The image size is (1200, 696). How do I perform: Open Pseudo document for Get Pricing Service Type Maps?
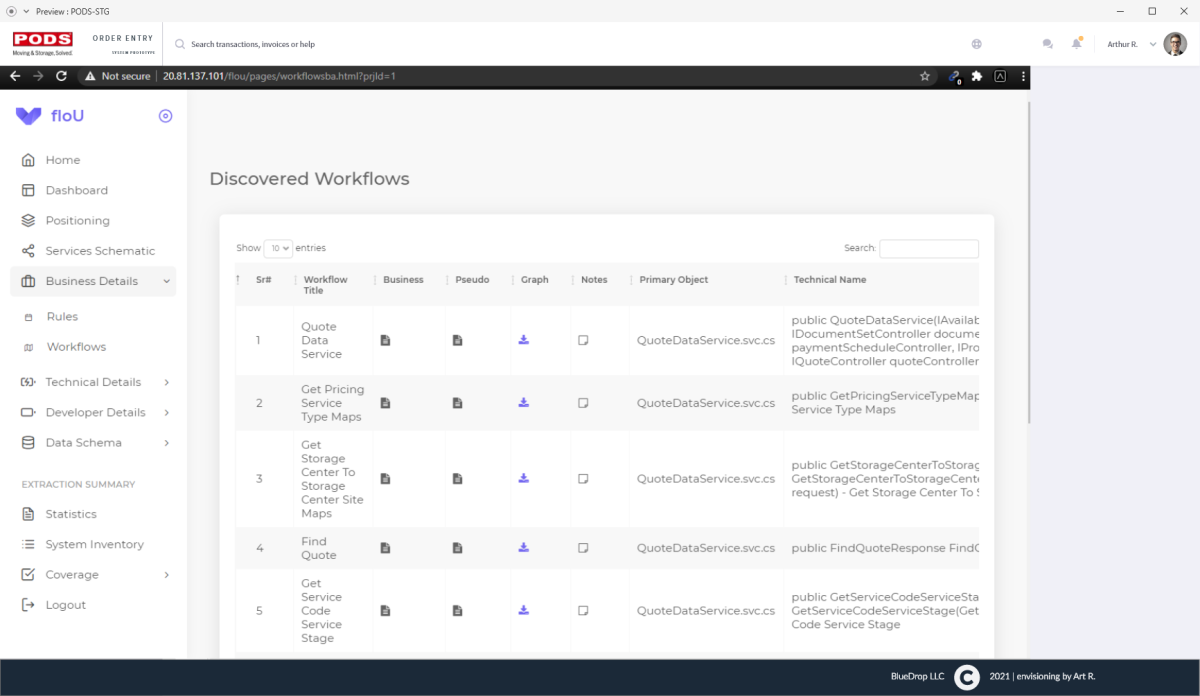457,403
